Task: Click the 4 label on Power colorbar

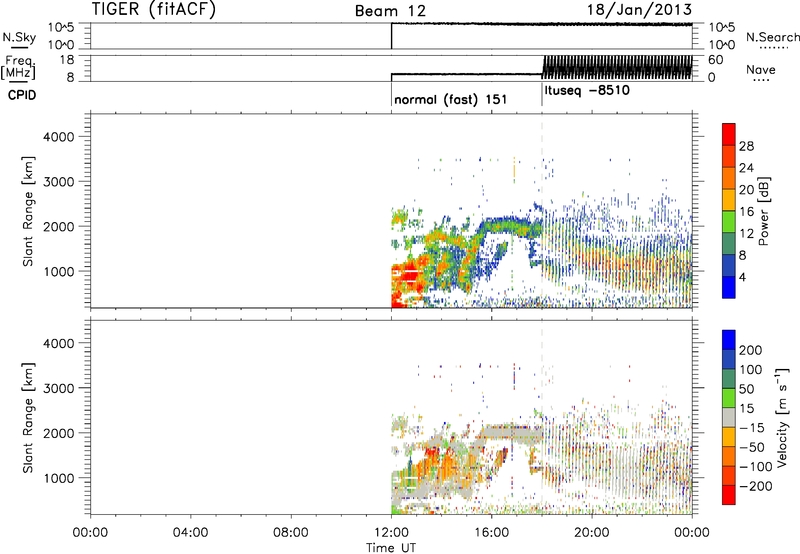Action: point(743,277)
